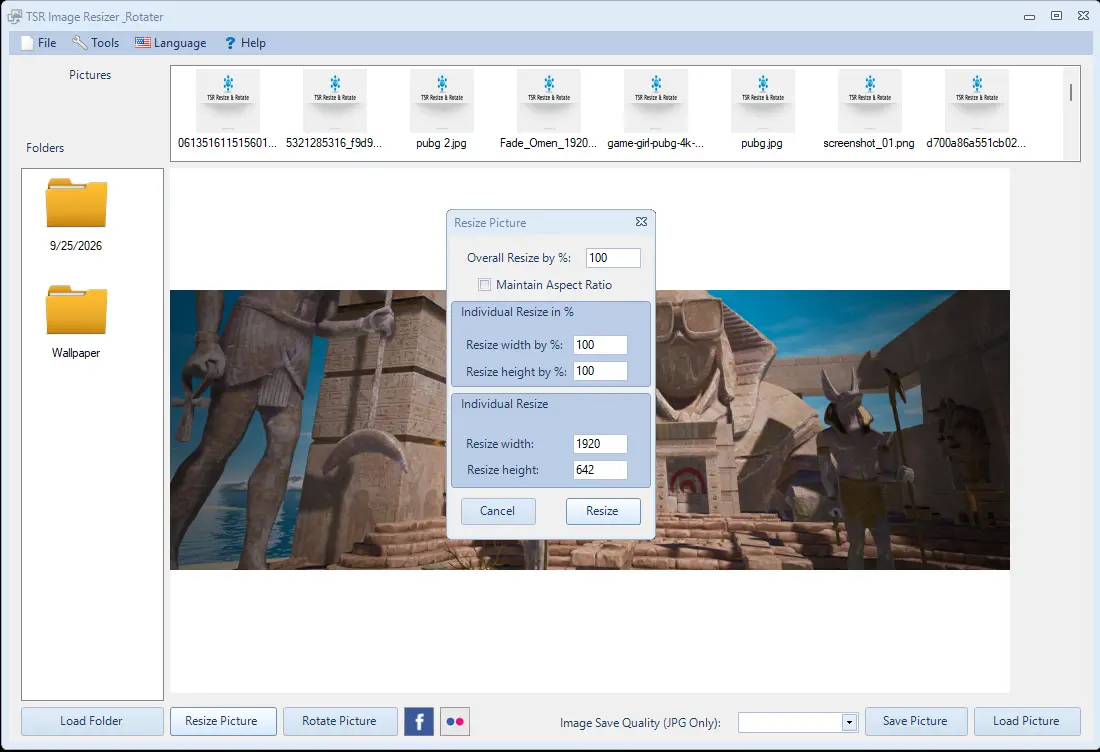Screen dimensions: 1100x752
Task: Click the Rotate Picture button
Action: [x=340, y=721]
